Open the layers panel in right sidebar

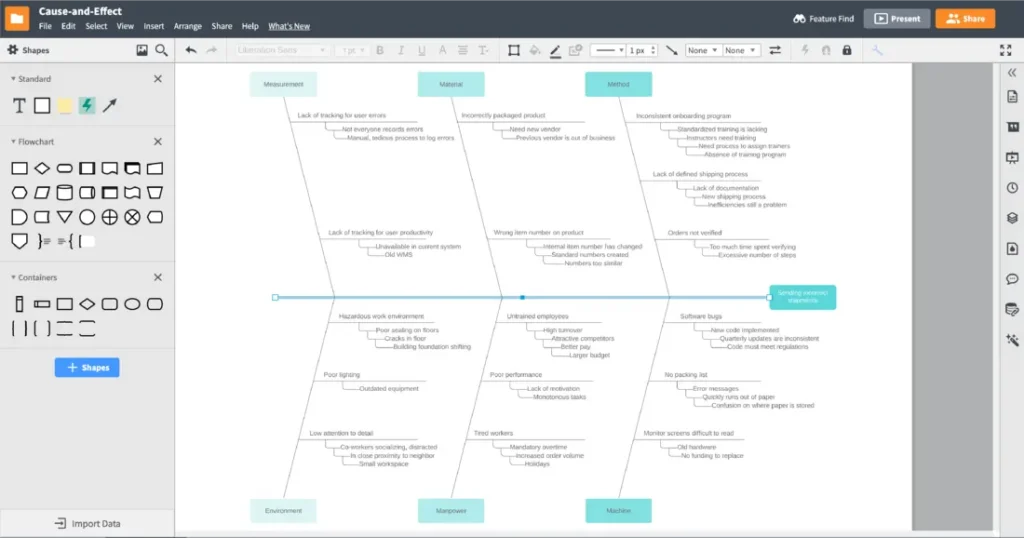(x=1012, y=217)
